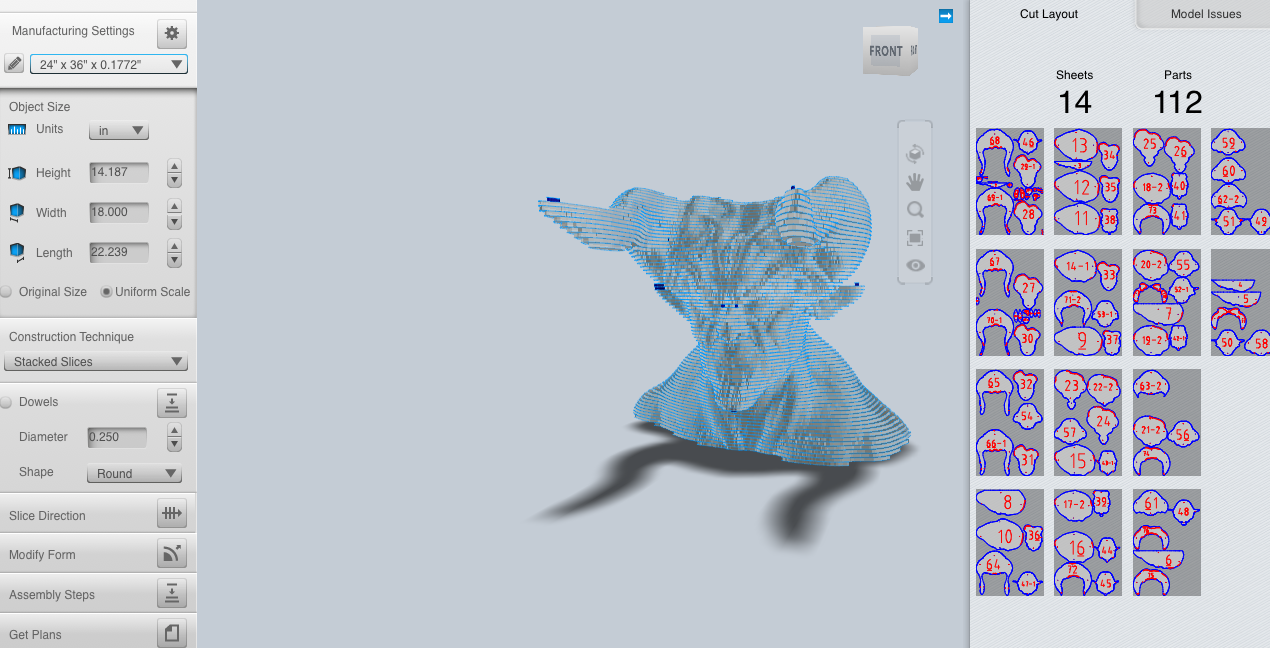Open the Construction Technique Stacked Slices dropdown
Viewport: 1270px width, 648px height.
coord(95,361)
